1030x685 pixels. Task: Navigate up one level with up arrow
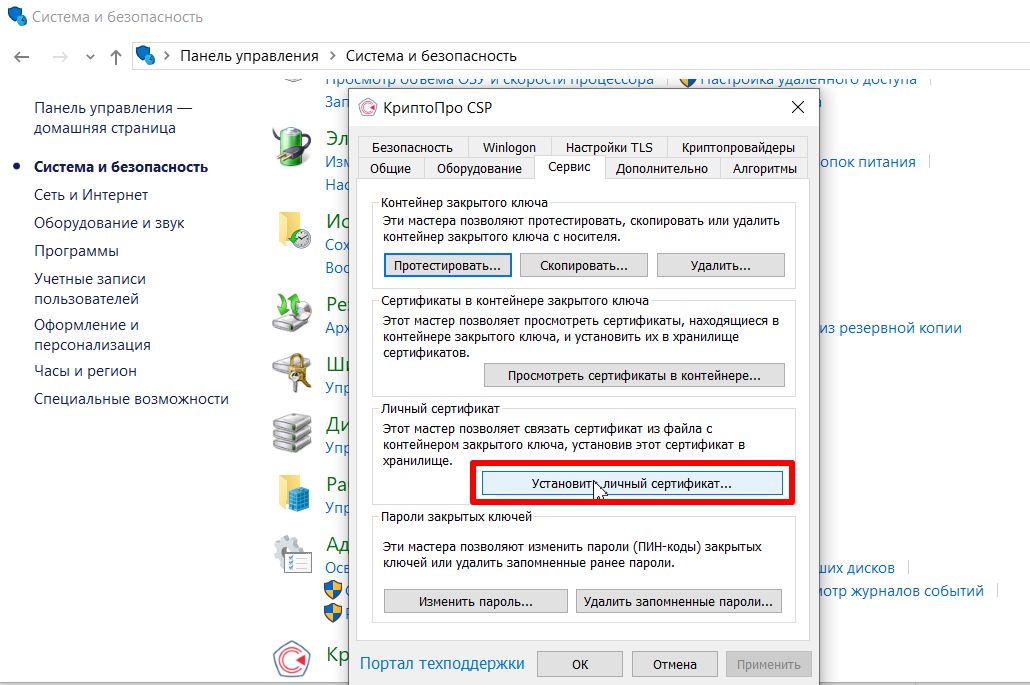(x=115, y=57)
